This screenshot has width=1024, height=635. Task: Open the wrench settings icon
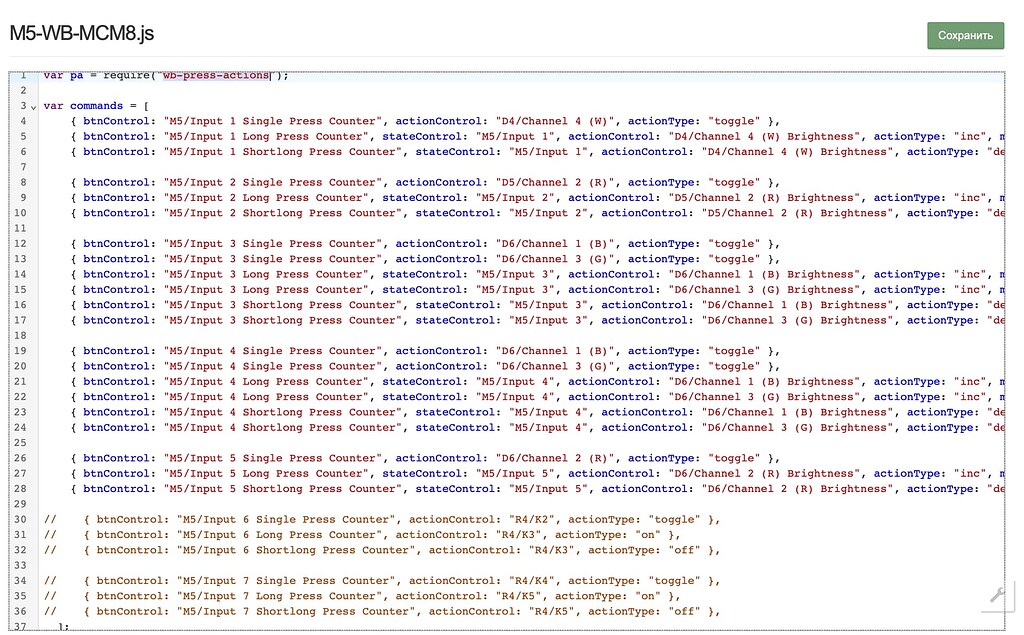(996, 597)
